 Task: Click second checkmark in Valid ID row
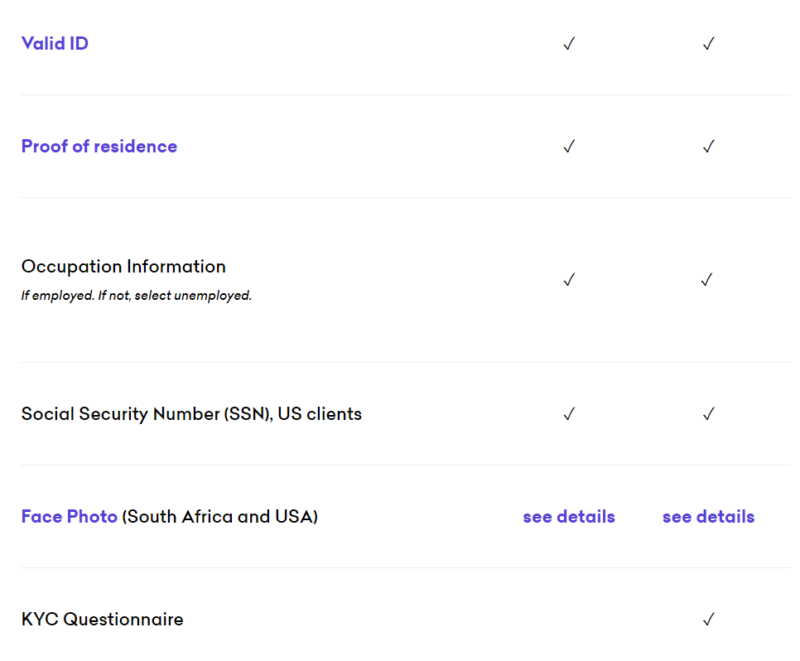tap(708, 44)
